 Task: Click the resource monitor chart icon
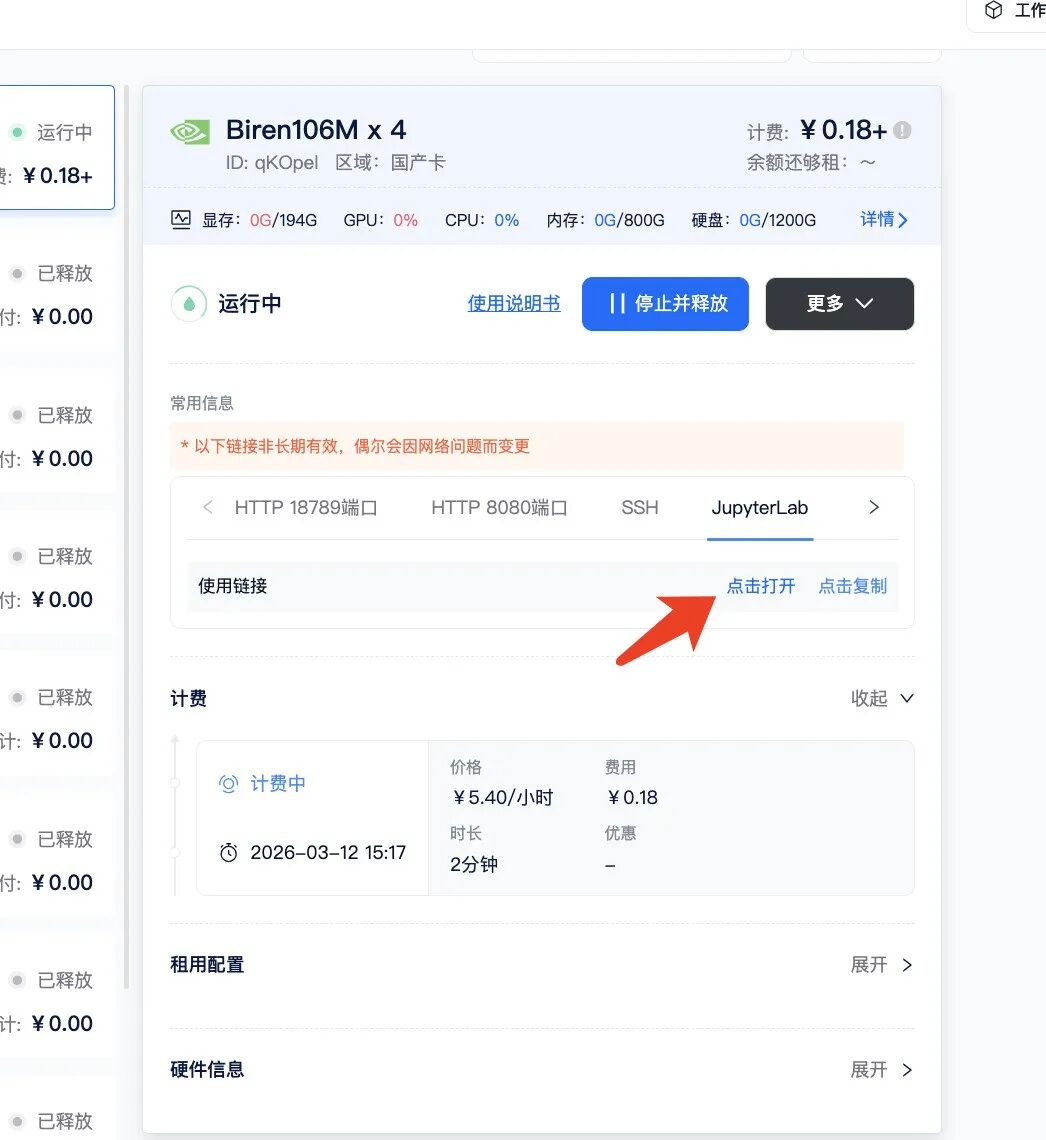point(180,220)
